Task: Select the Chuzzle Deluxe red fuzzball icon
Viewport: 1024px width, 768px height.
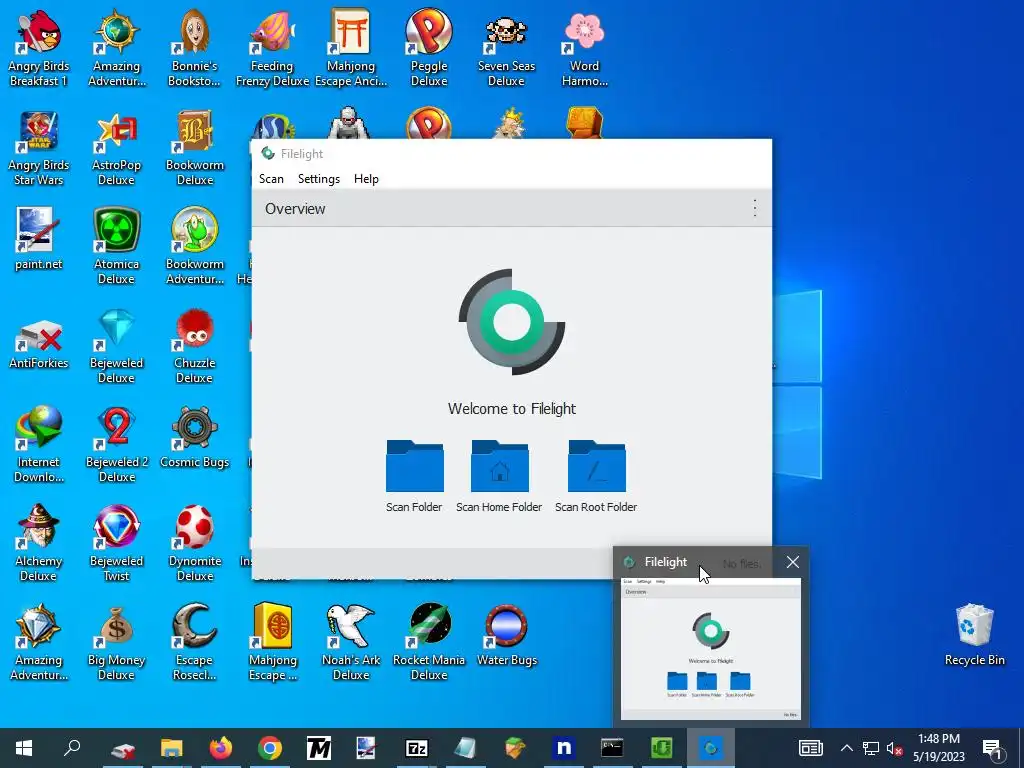Action: tap(195, 346)
